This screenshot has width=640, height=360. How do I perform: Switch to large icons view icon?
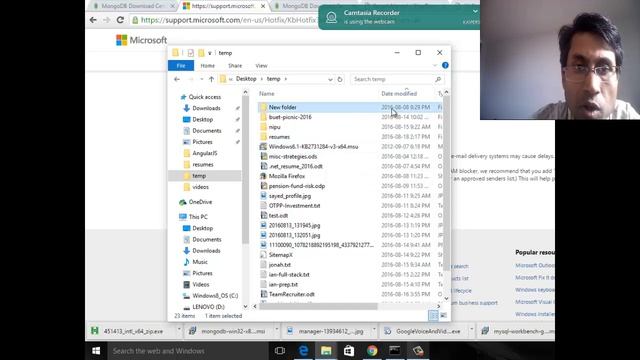click(443, 315)
